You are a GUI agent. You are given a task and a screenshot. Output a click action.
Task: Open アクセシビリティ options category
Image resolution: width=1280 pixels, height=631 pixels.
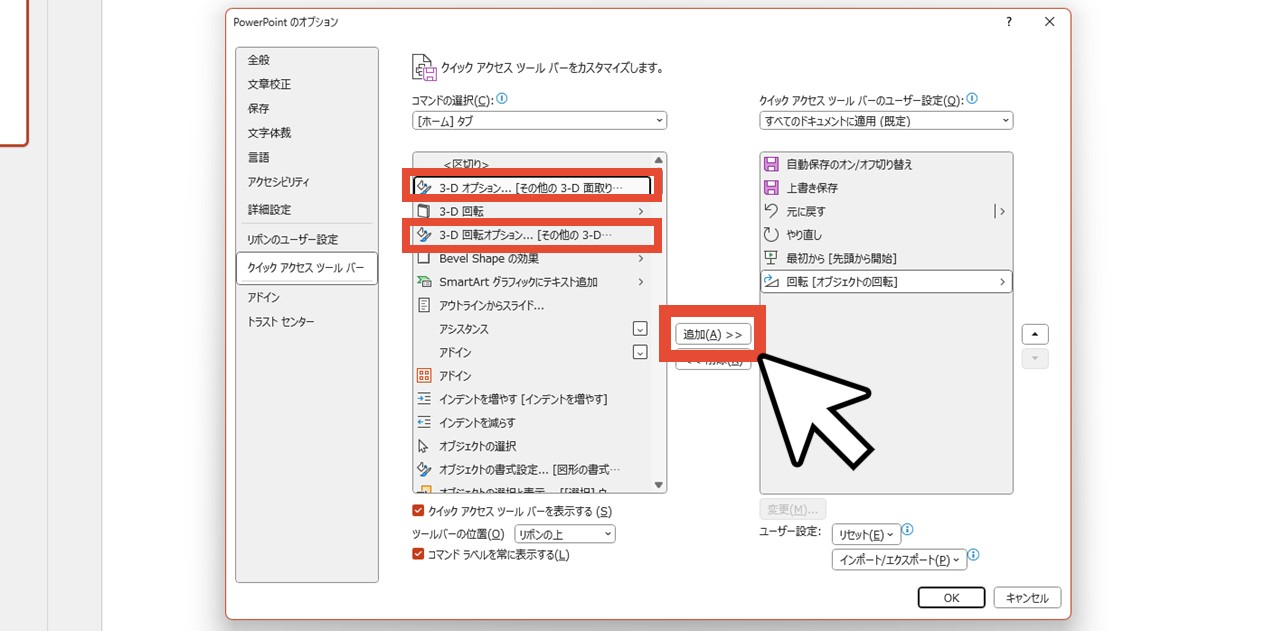click(307, 182)
